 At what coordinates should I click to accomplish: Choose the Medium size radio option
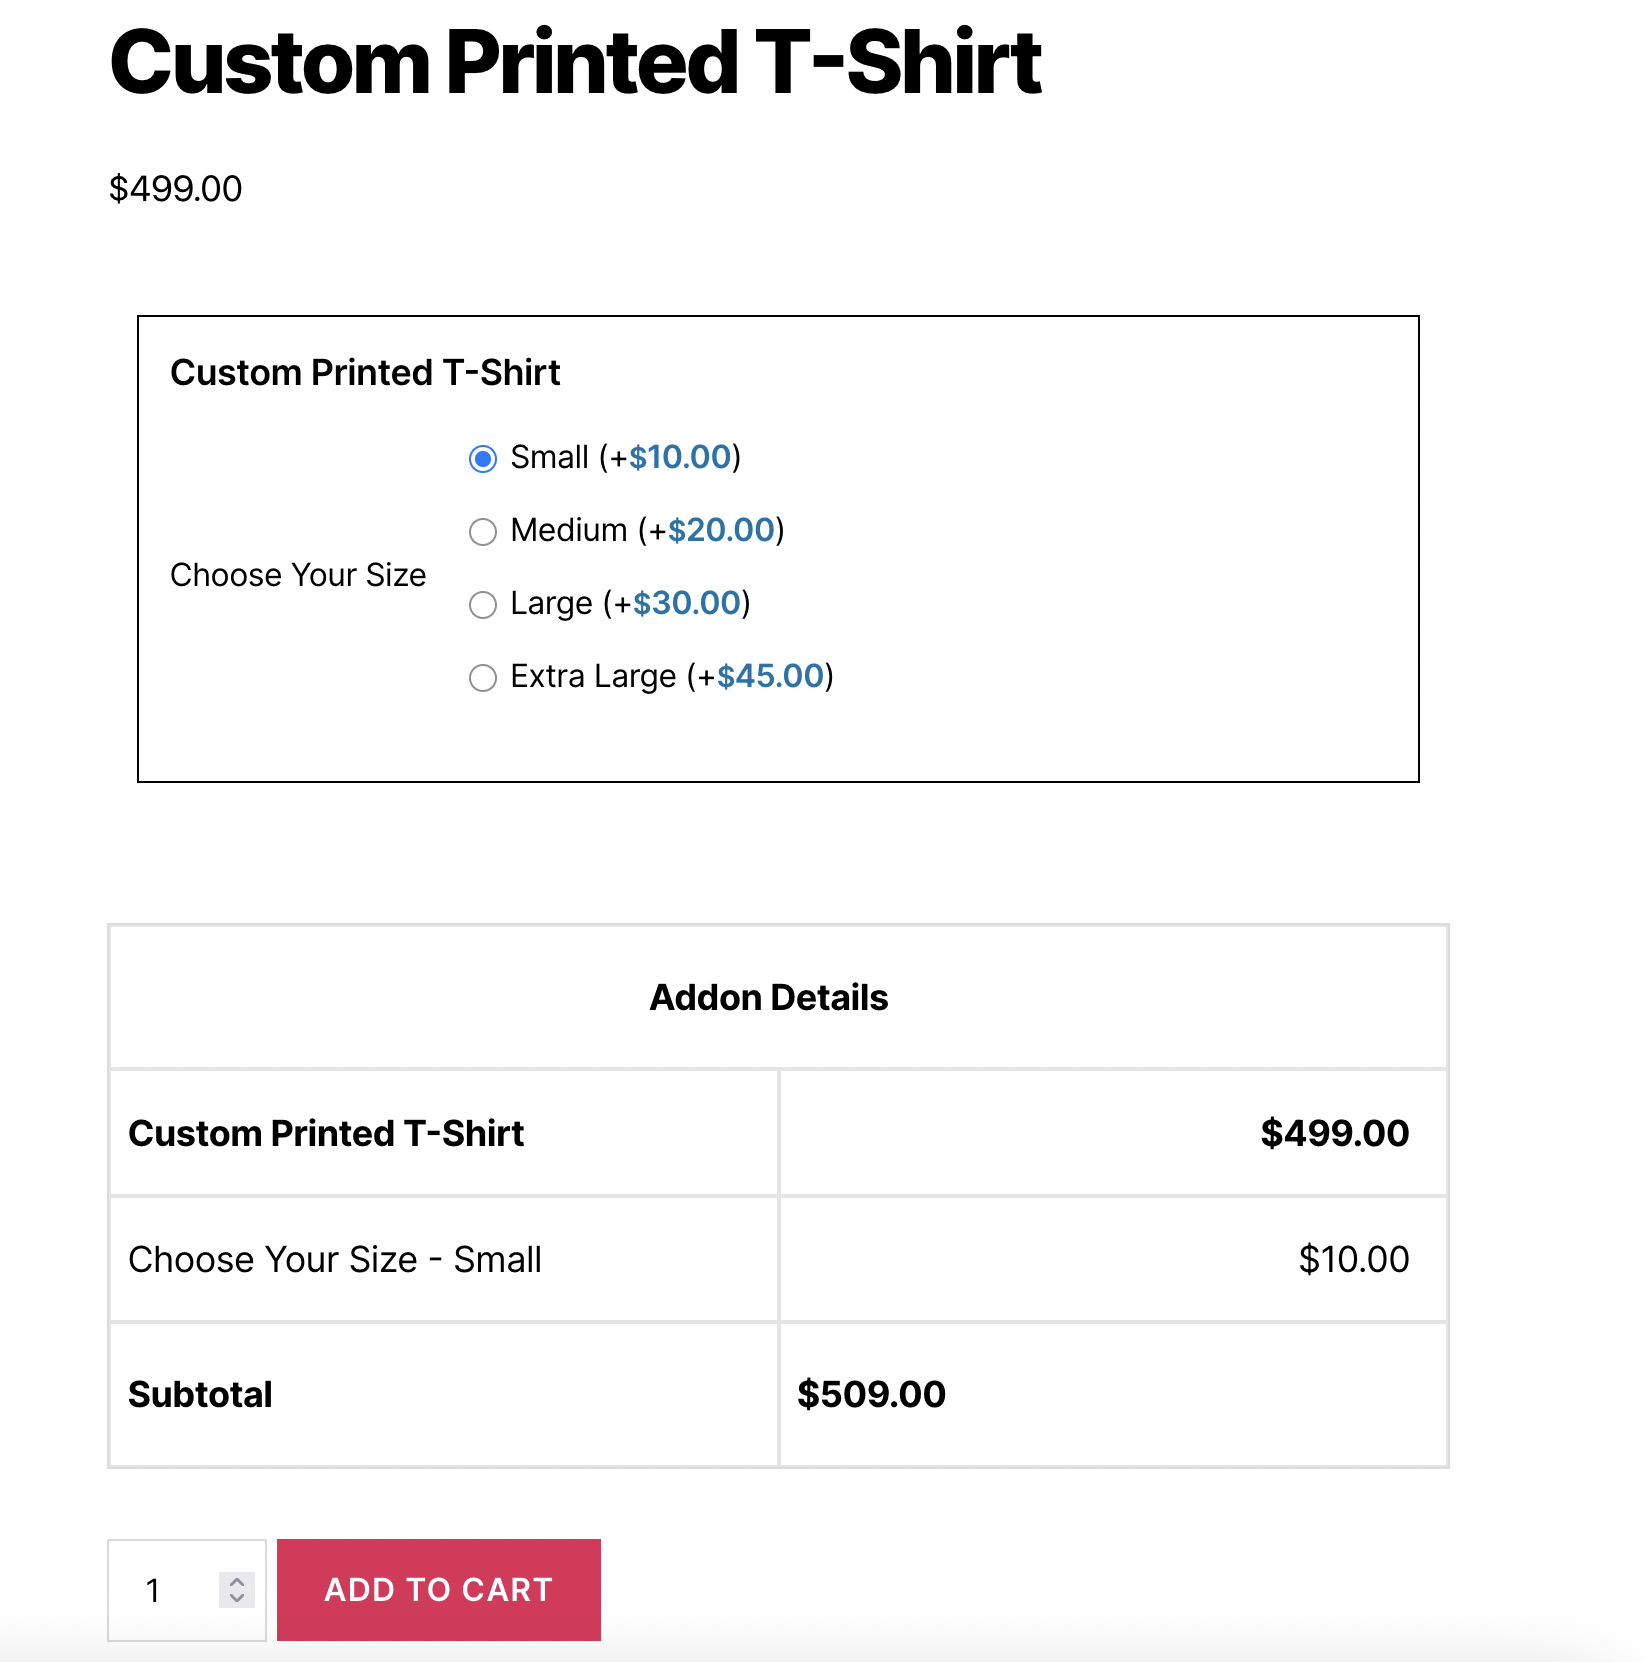coord(483,532)
